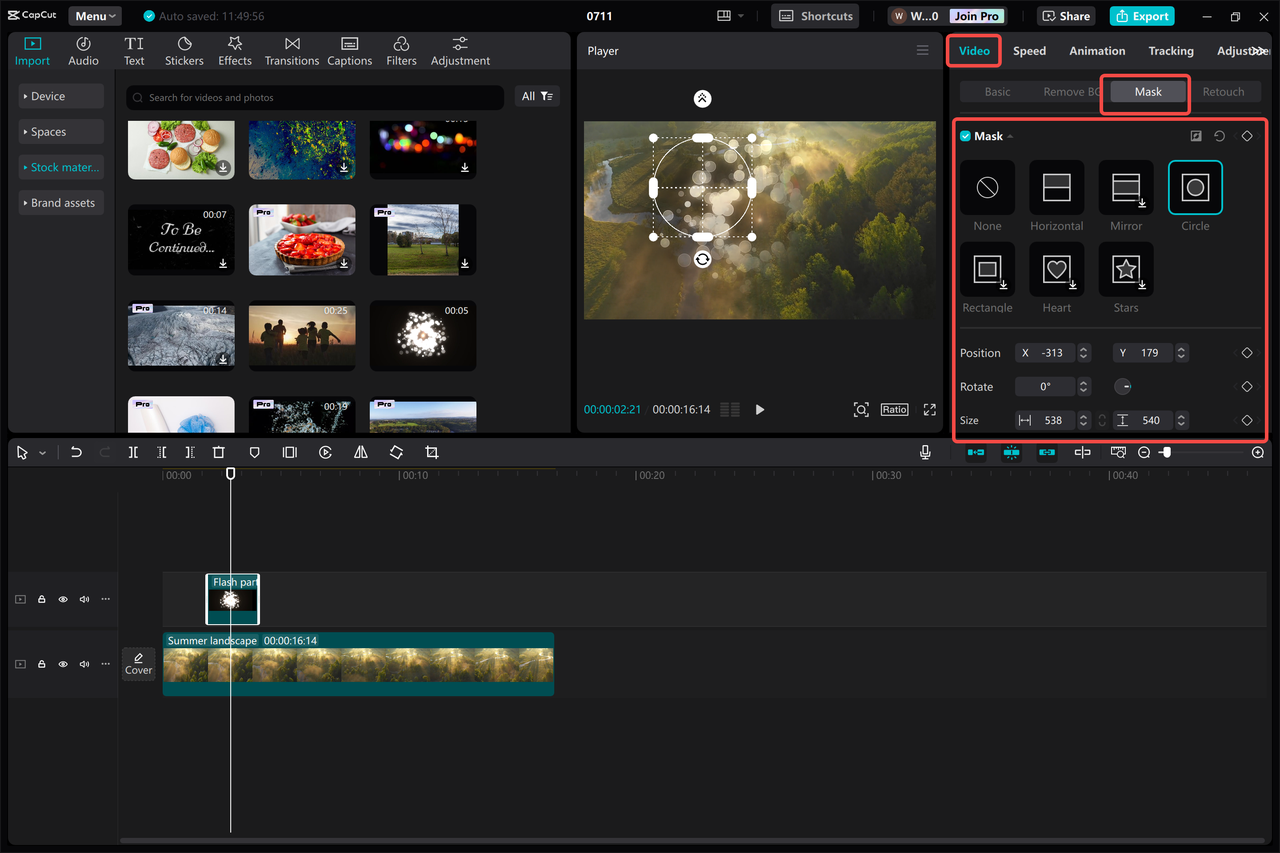Expand the Device section
1280x853 pixels.
(60, 96)
